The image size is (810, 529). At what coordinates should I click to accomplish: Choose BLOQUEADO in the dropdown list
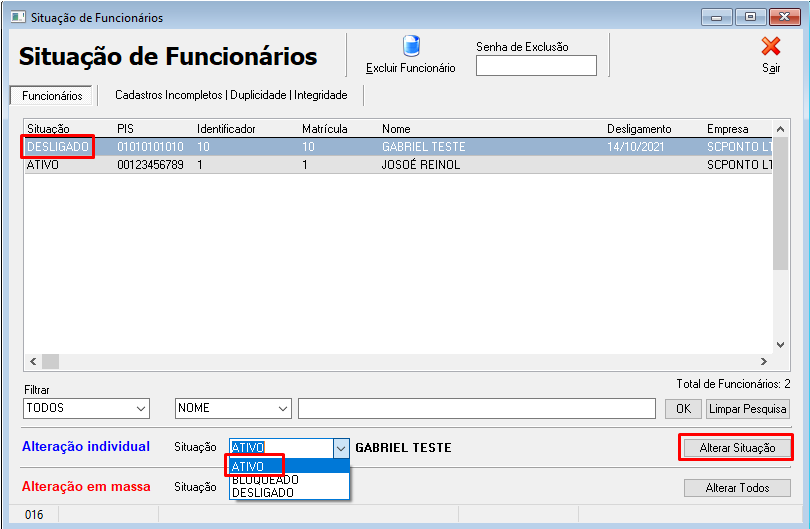(x=264, y=480)
